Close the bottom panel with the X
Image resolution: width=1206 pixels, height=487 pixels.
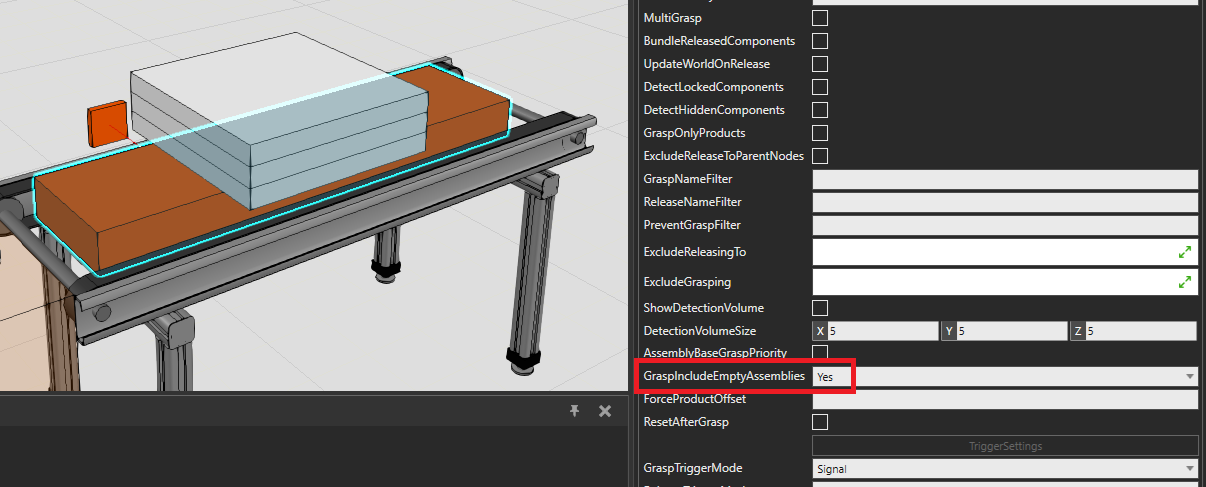[x=604, y=411]
